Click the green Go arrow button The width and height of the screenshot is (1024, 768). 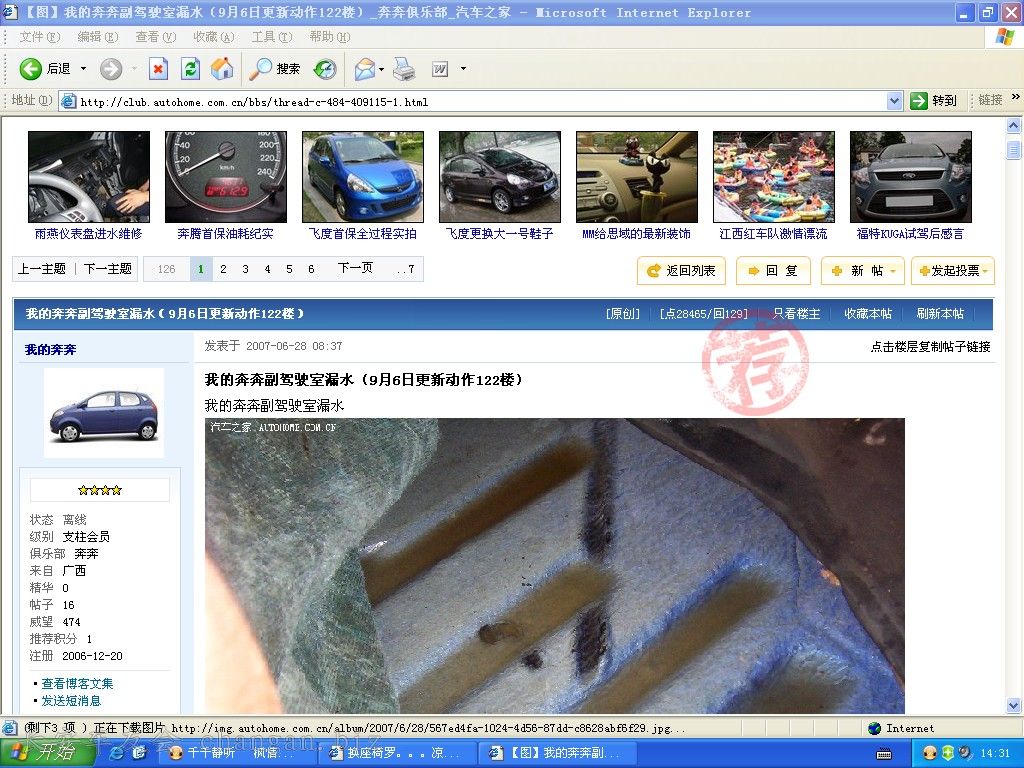tap(919, 101)
